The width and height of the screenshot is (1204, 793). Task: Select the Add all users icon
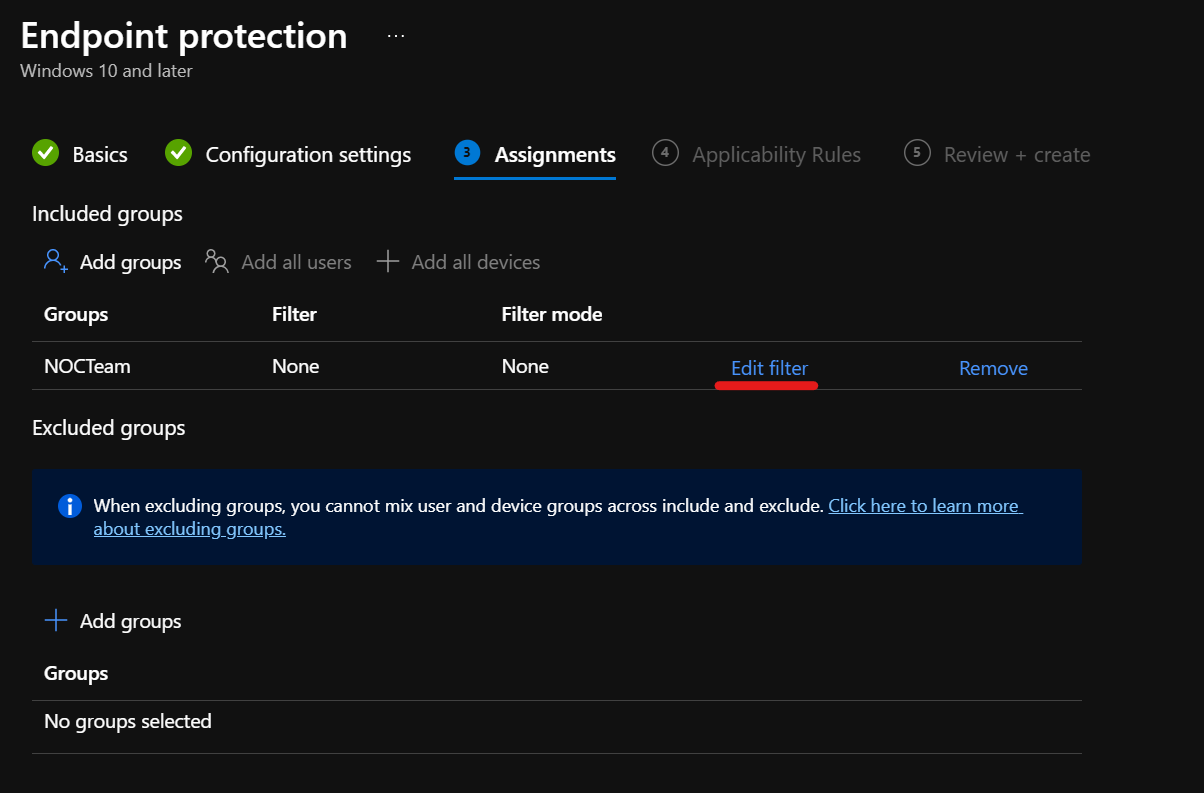pyautogui.click(x=216, y=261)
